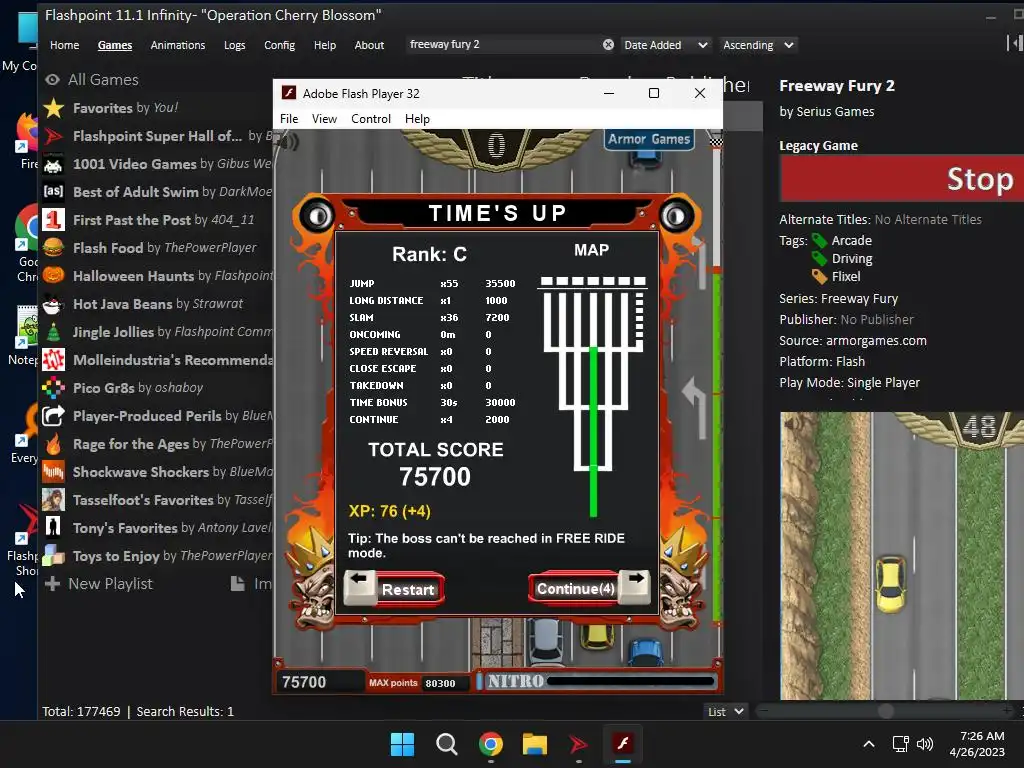Click the Player-Produced Perils share icon
Image resolution: width=1024 pixels, height=768 pixels.
click(54, 416)
